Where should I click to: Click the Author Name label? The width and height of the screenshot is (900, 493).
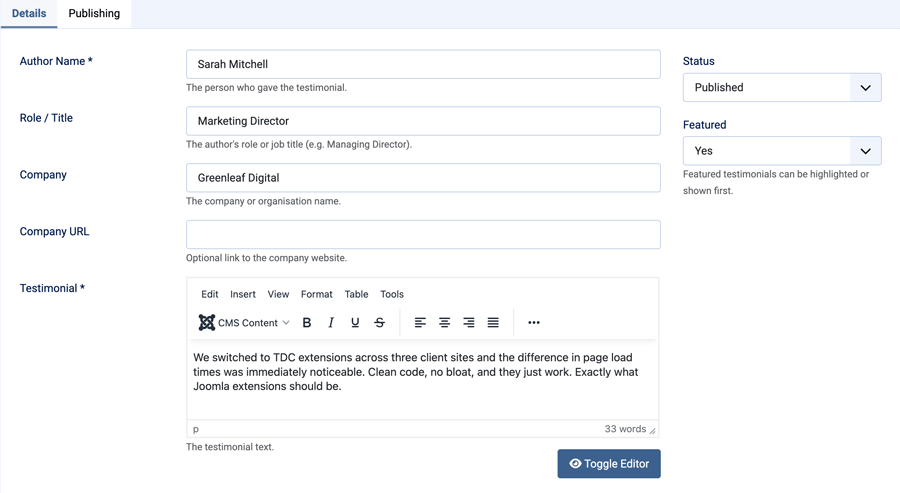(56, 61)
